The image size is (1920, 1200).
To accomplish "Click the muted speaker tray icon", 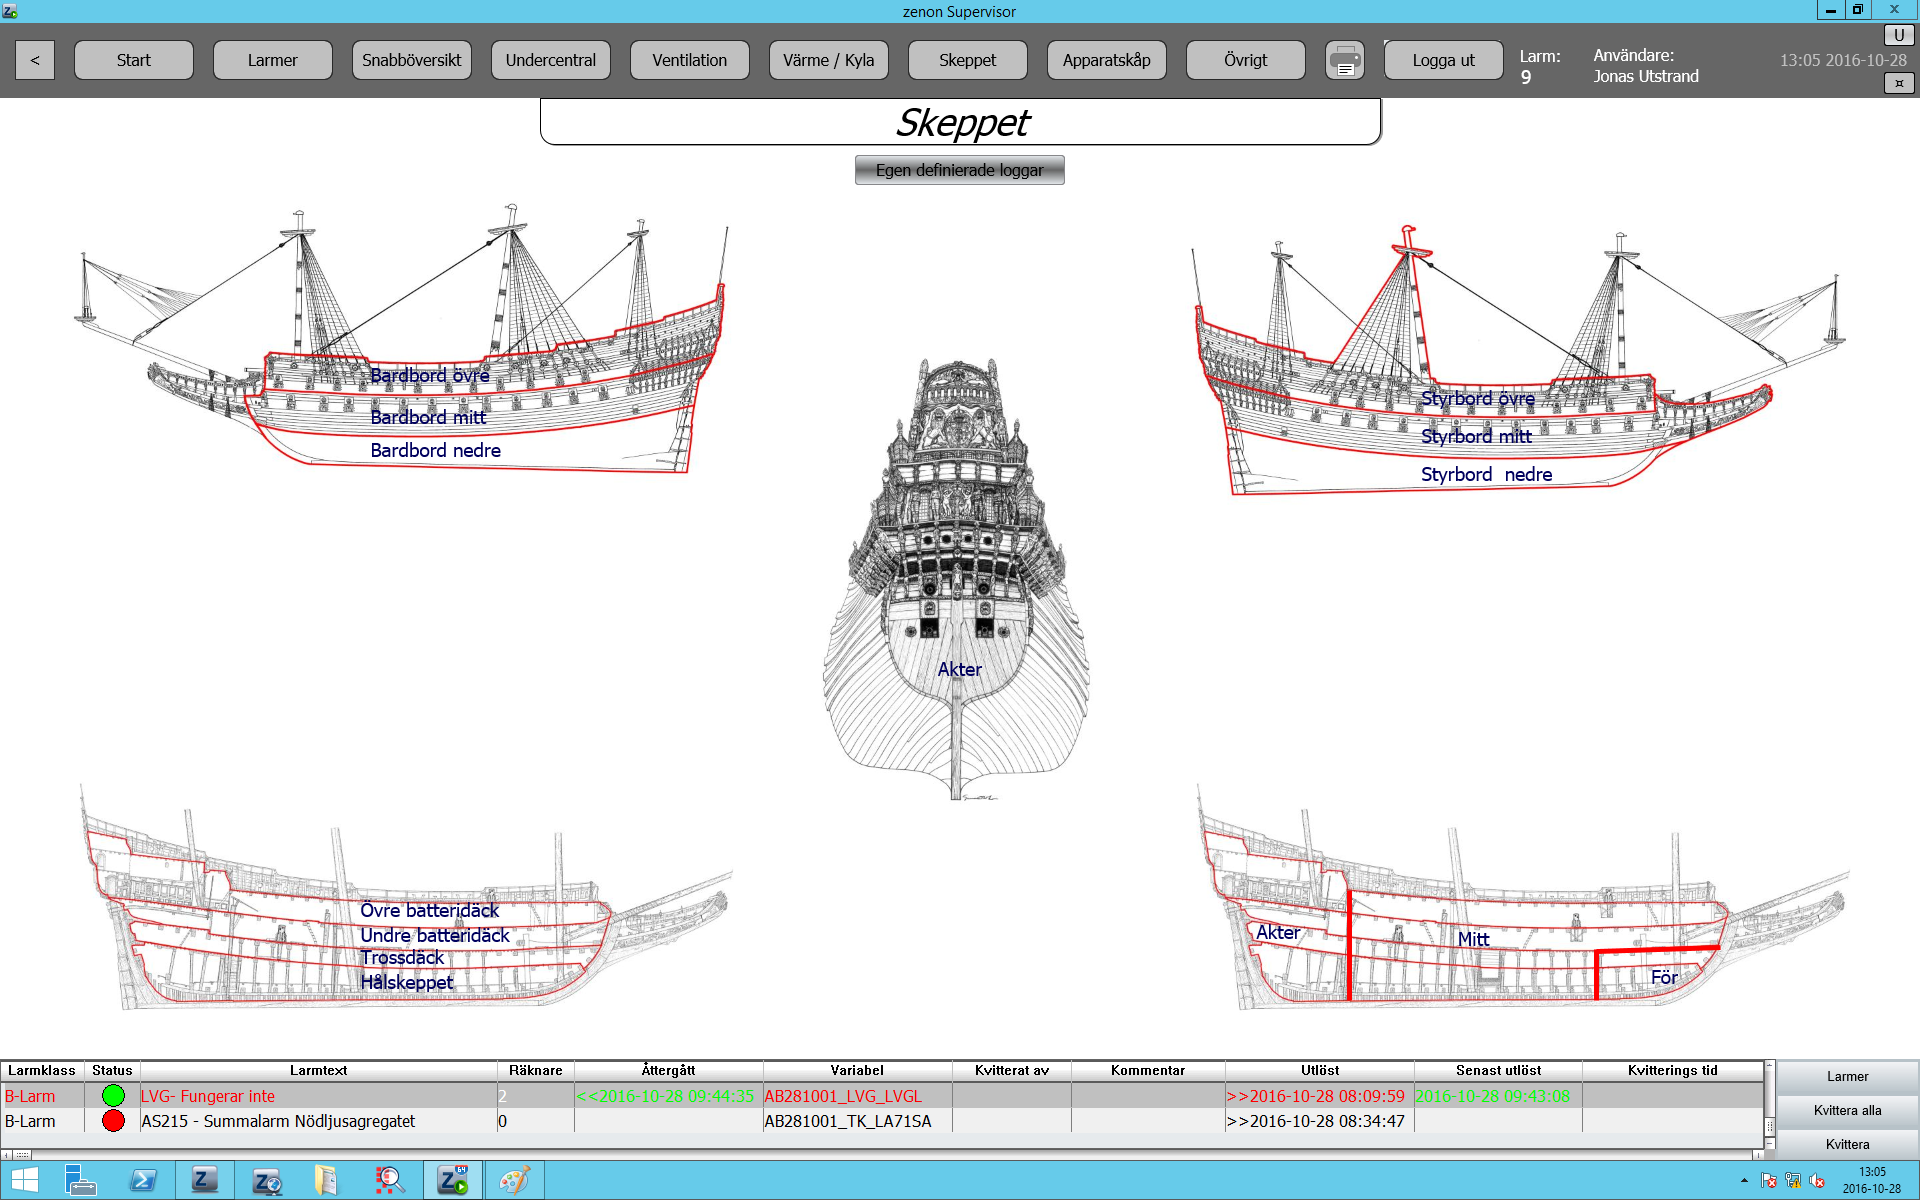I will tap(1817, 1181).
